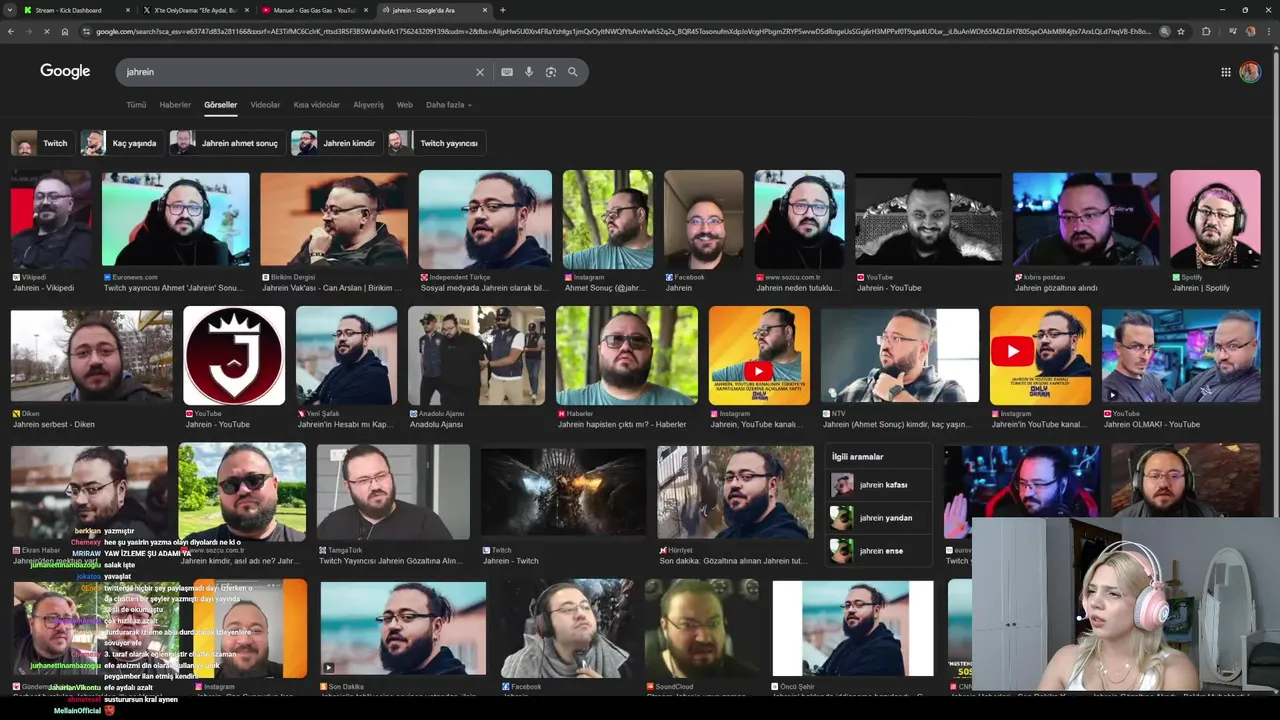Open the page zoom indicator
Image resolution: width=1280 pixels, height=720 pixels.
[1164, 31]
